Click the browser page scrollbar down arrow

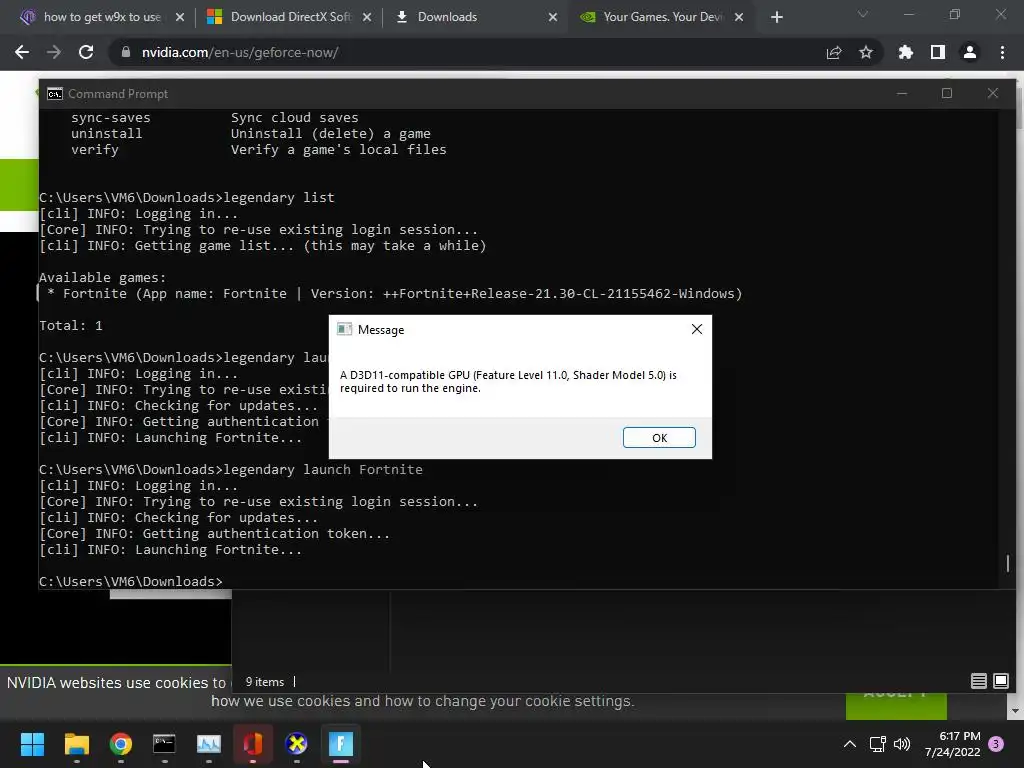point(1015,711)
